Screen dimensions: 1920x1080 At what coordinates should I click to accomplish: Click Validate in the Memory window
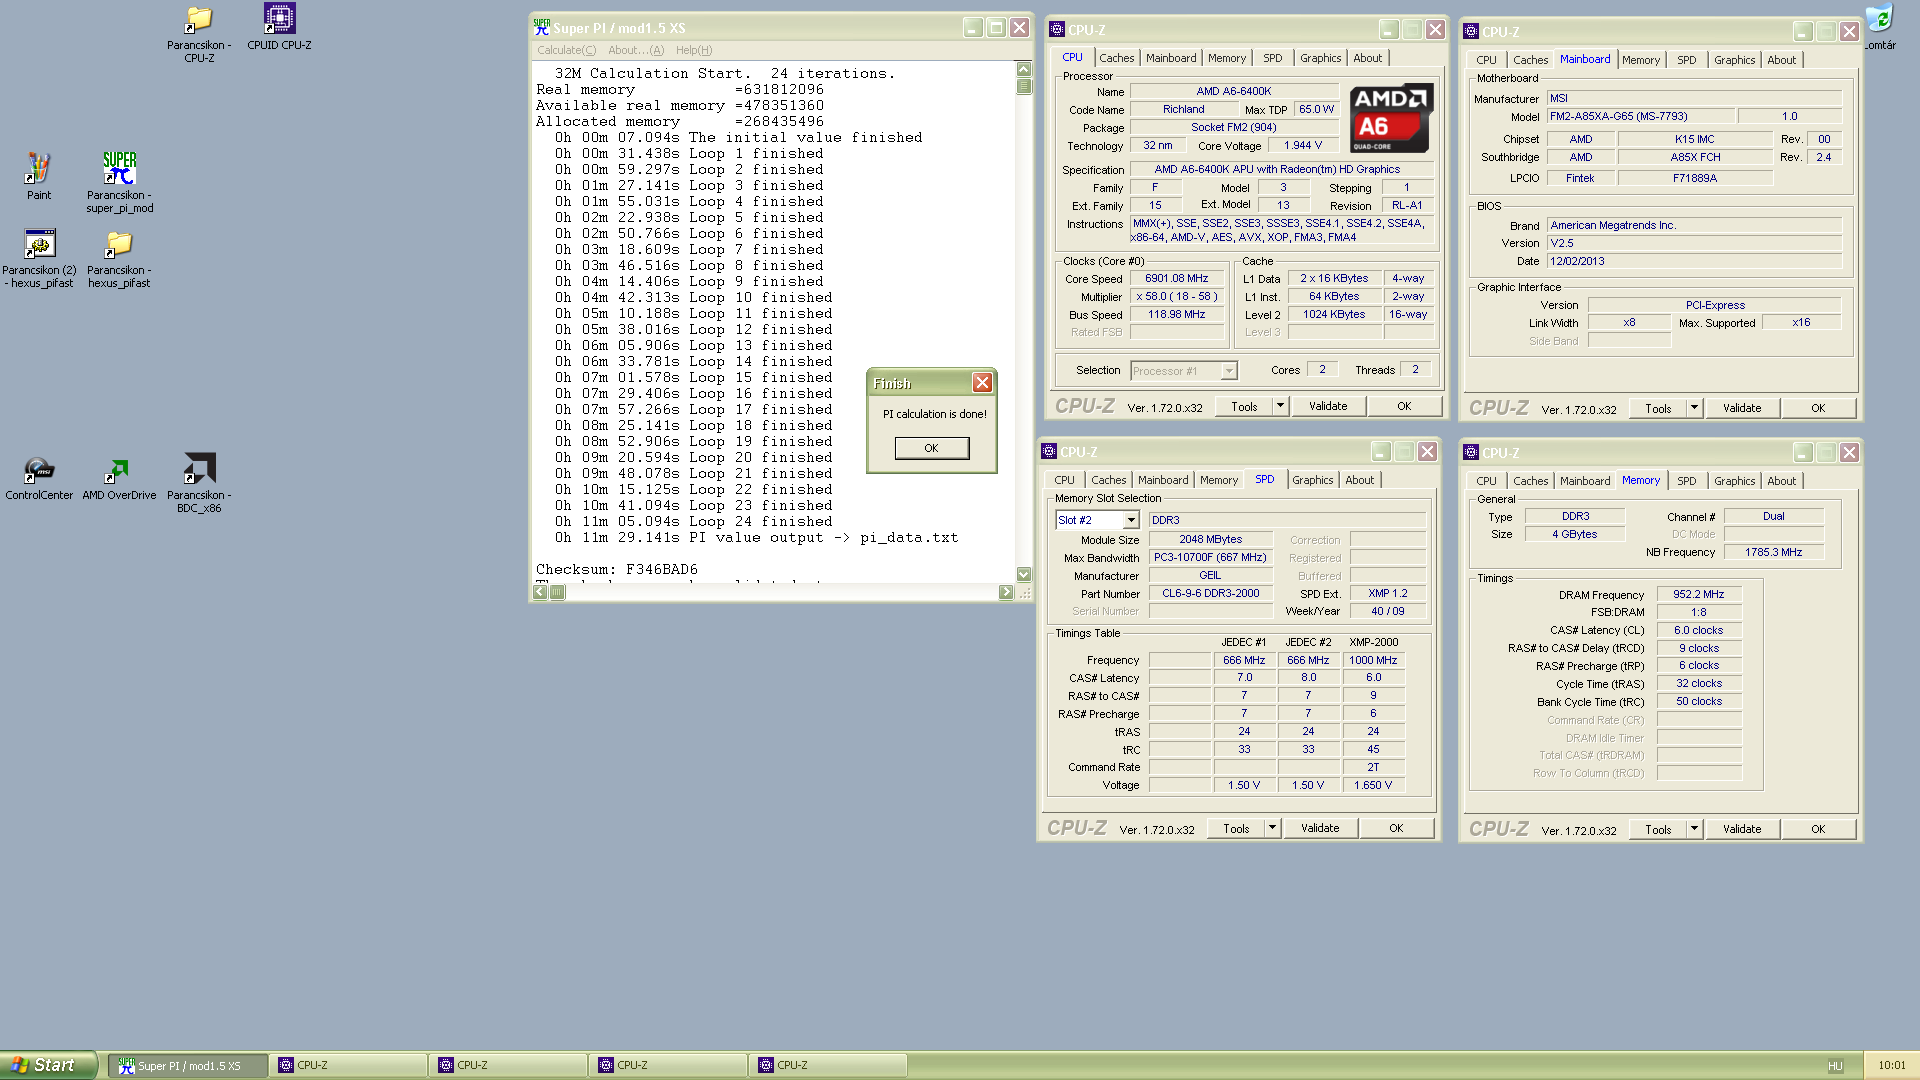pos(1742,829)
